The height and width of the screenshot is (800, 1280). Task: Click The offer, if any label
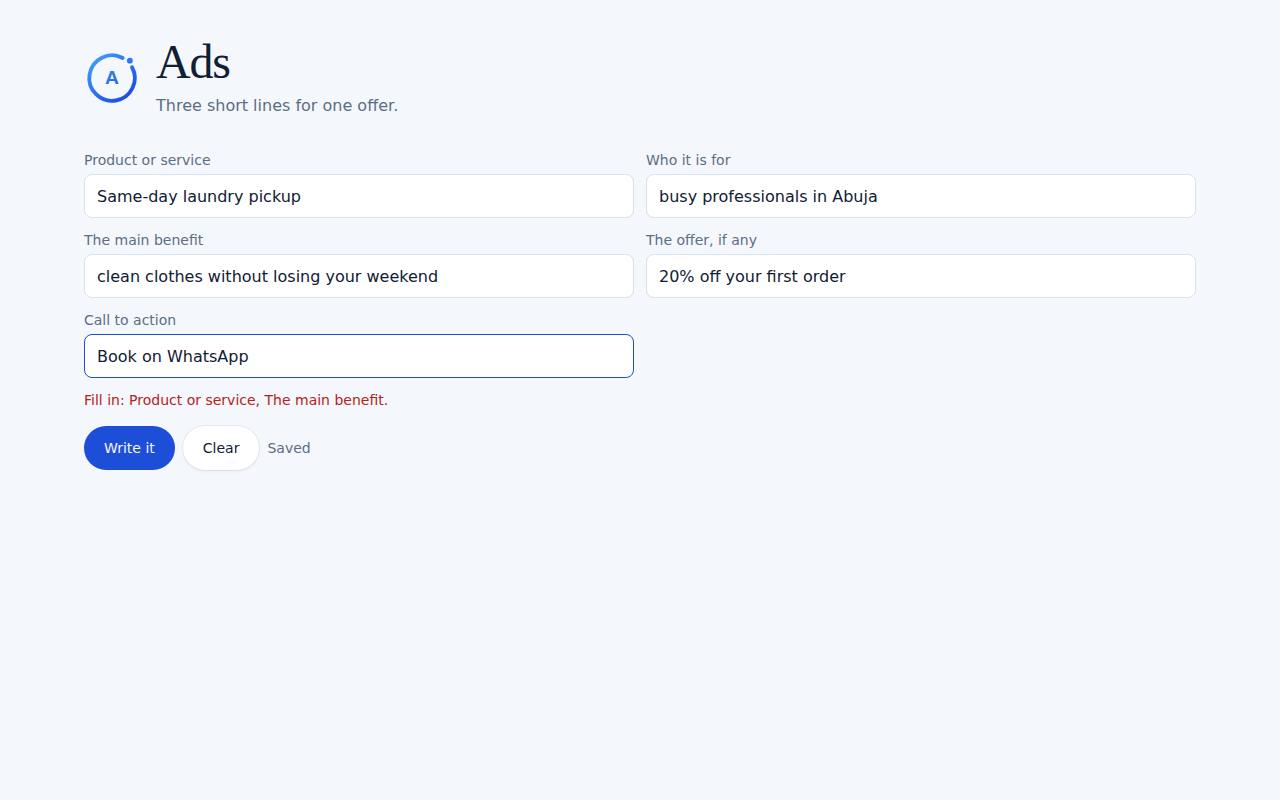pyautogui.click(x=701, y=240)
